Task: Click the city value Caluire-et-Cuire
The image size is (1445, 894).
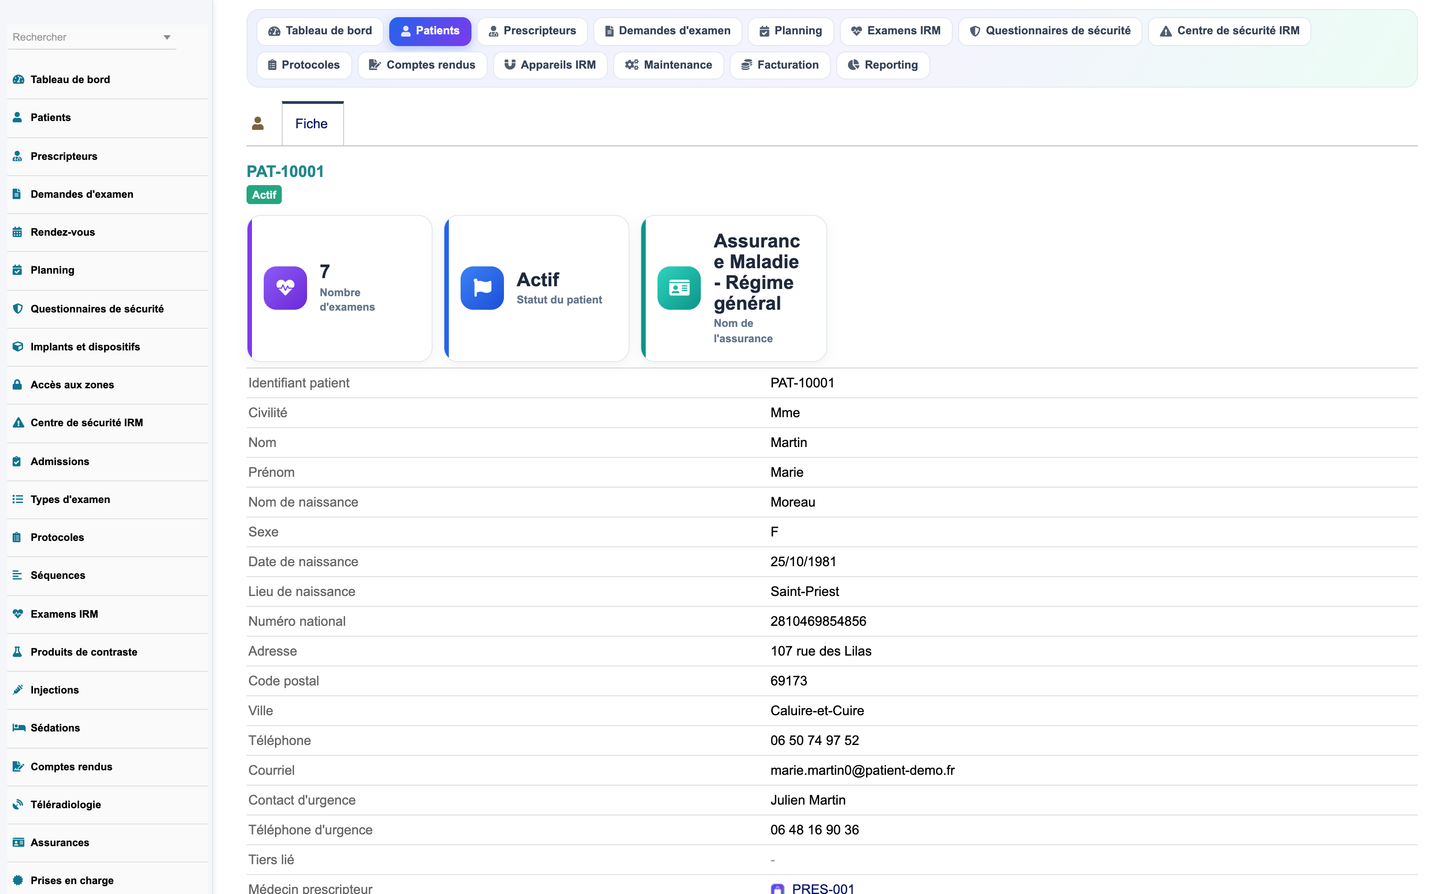Action: point(818,711)
